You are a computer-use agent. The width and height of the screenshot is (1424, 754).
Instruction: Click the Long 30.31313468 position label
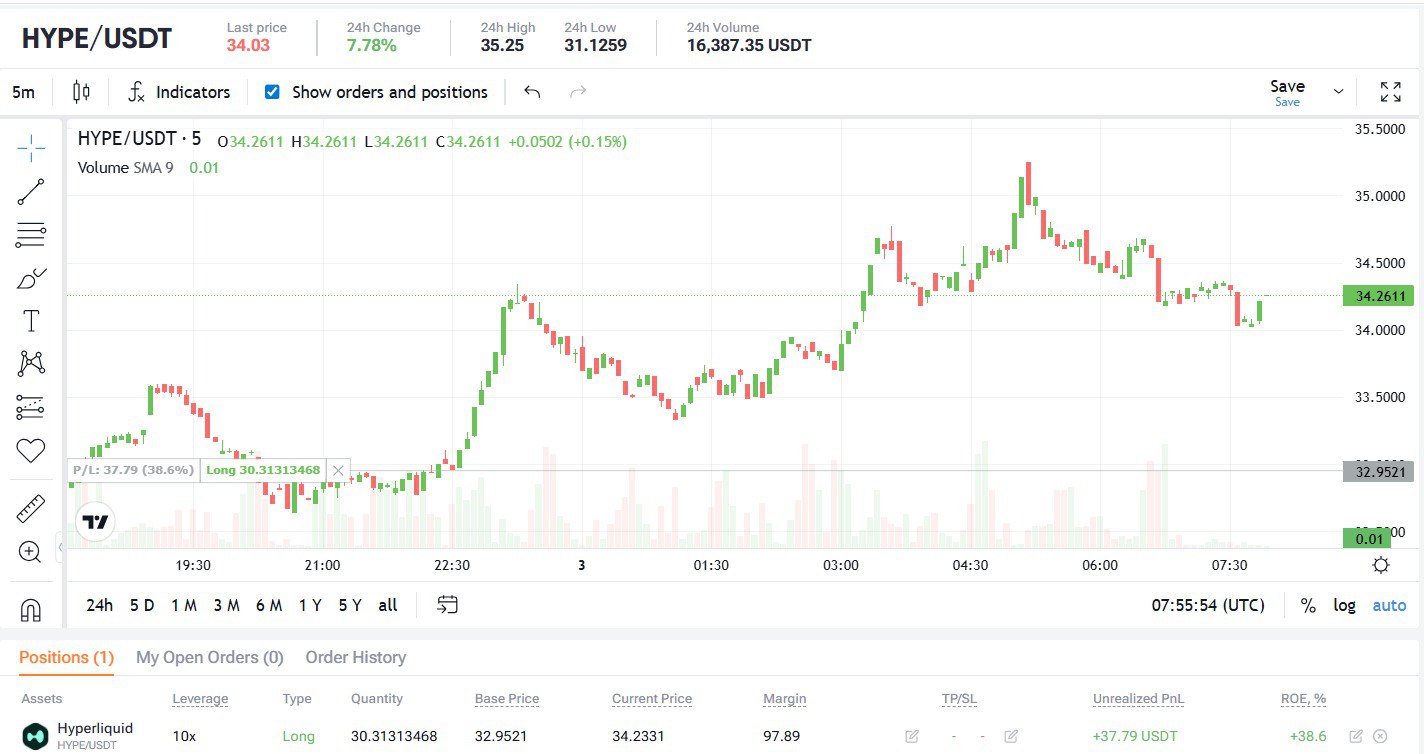tap(263, 470)
